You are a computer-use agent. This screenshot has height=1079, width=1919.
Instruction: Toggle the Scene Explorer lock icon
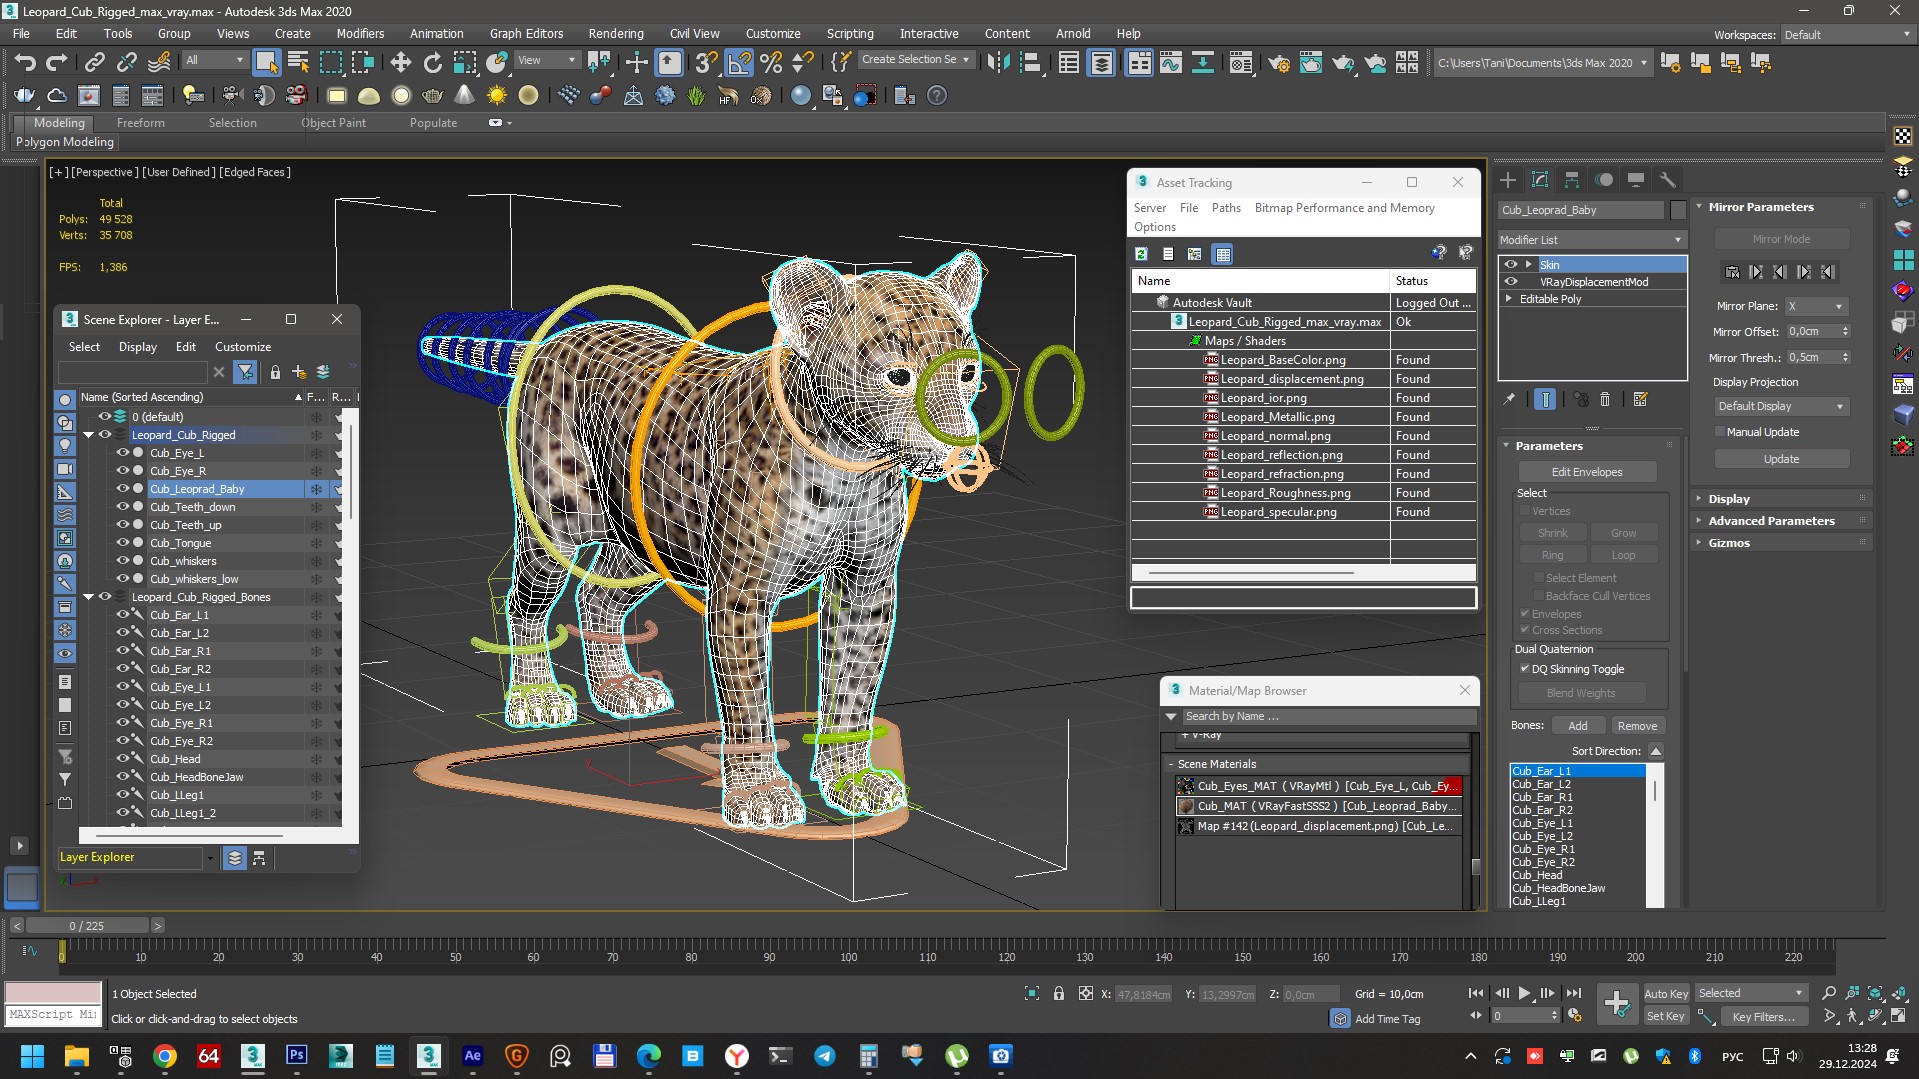tap(275, 372)
